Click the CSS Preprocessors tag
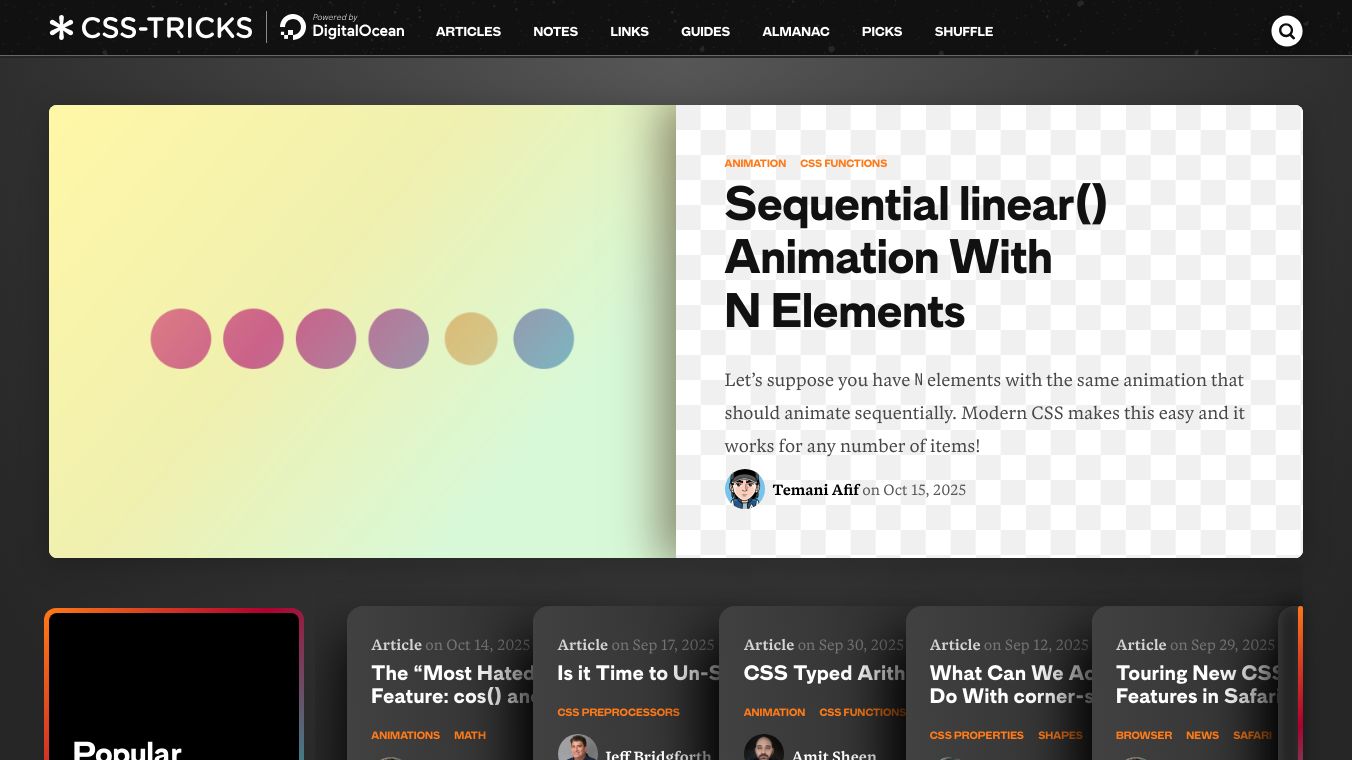Screen dimensions: 1352x760 click(x=618, y=712)
